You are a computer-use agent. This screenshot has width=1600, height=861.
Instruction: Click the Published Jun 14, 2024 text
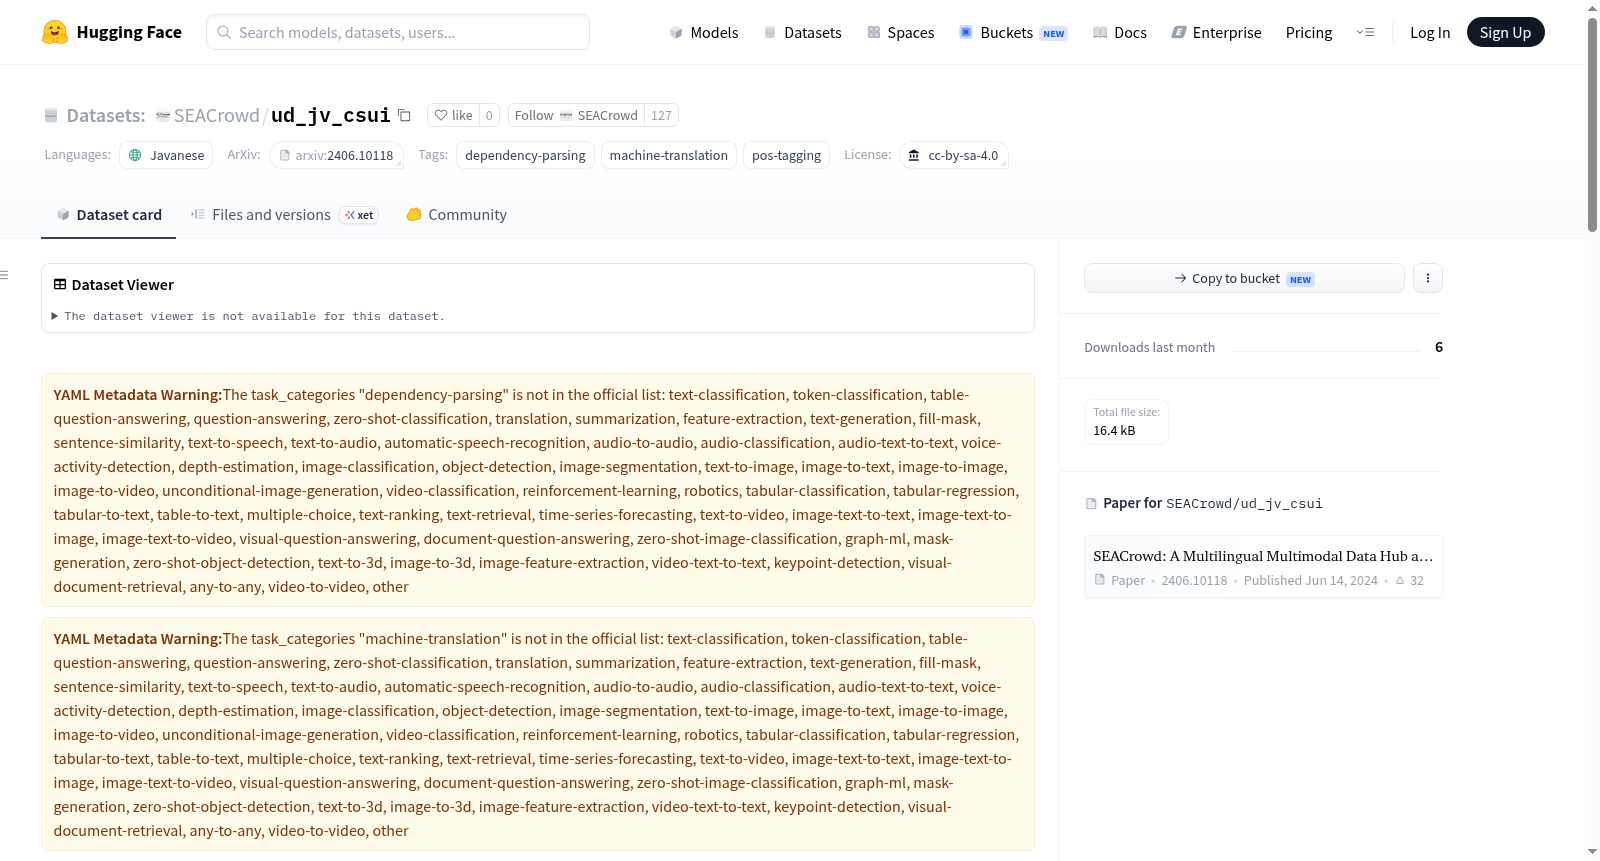coord(1310,580)
